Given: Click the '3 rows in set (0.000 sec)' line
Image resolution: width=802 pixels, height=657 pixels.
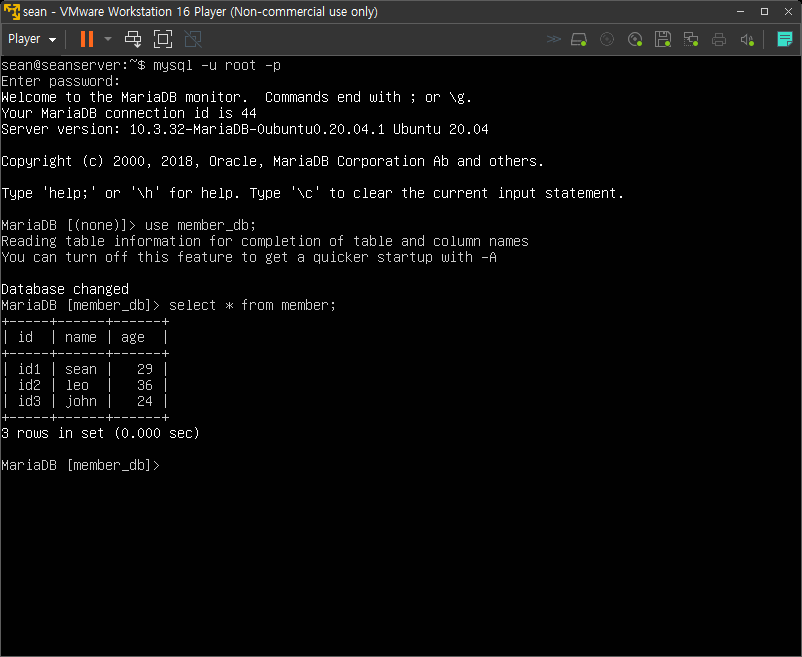Looking at the screenshot, I should click(100, 434).
